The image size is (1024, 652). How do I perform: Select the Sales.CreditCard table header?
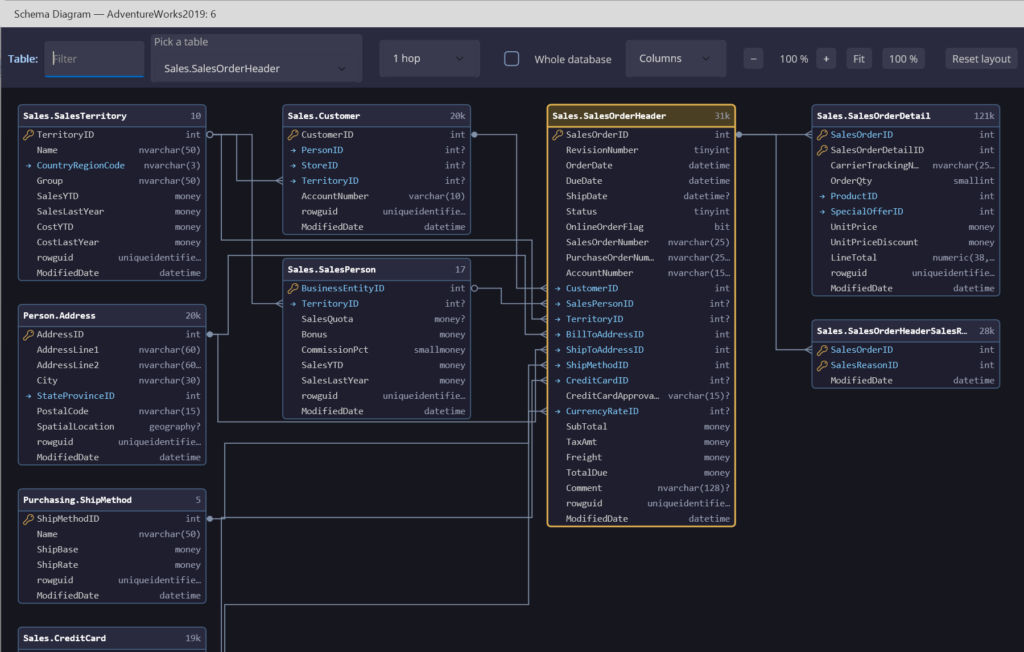coord(112,638)
